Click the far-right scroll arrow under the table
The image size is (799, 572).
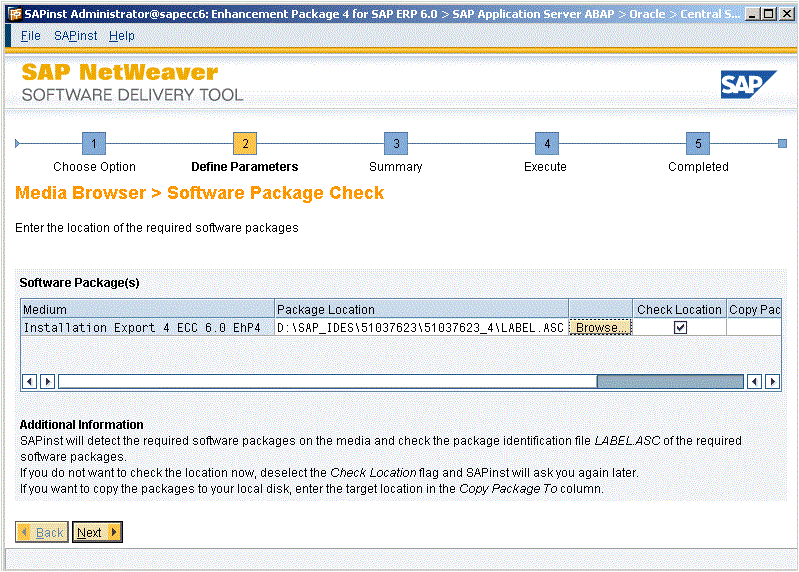coord(772,381)
